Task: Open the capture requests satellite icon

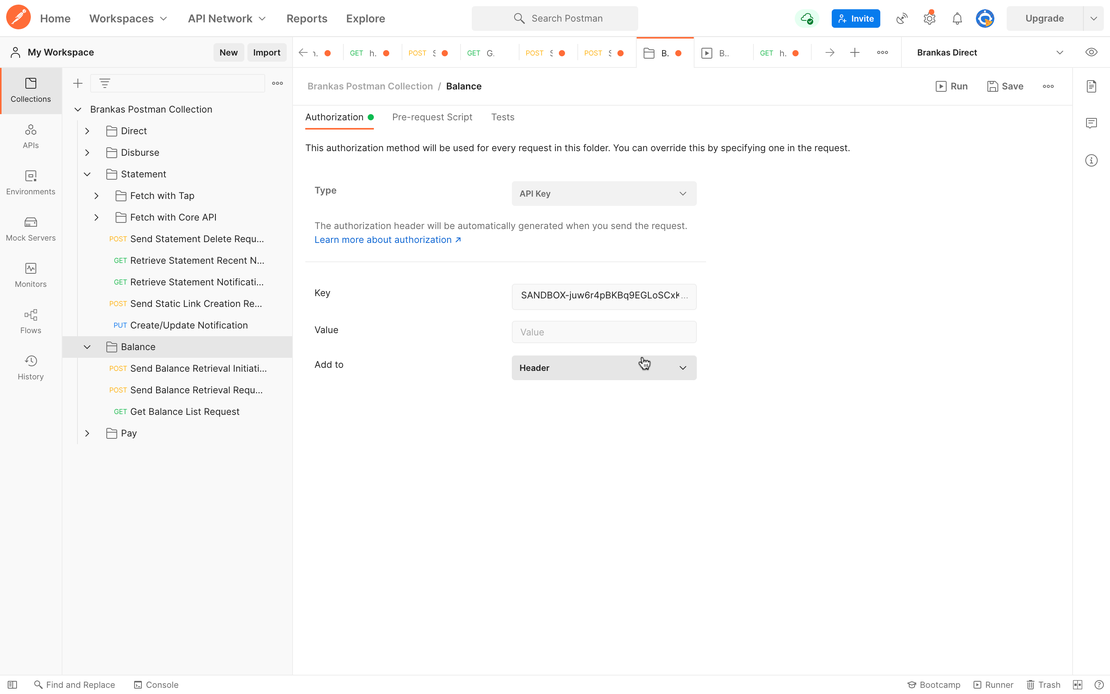Action: pos(902,18)
